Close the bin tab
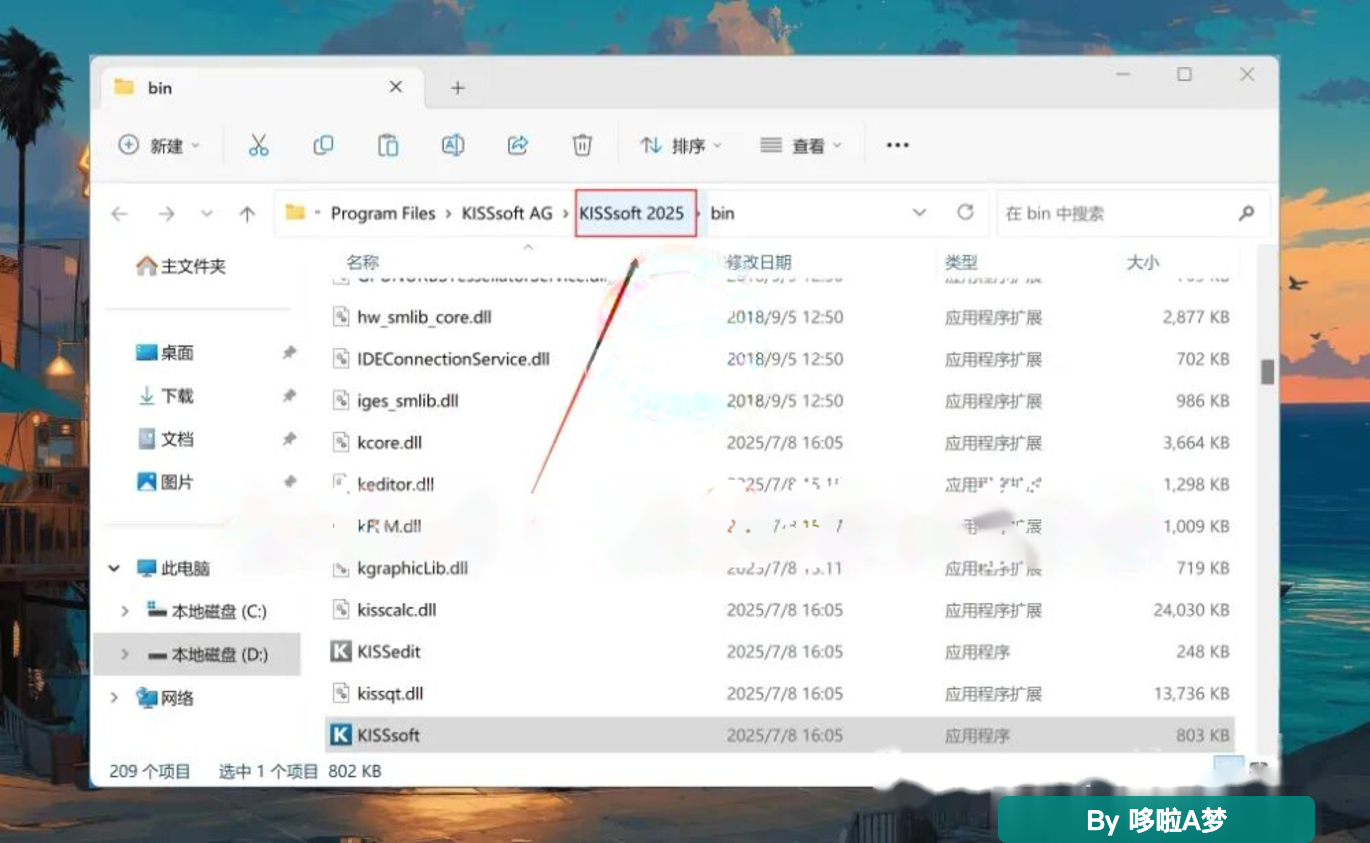The width and height of the screenshot is (1370, 843). tap(395, 87)
